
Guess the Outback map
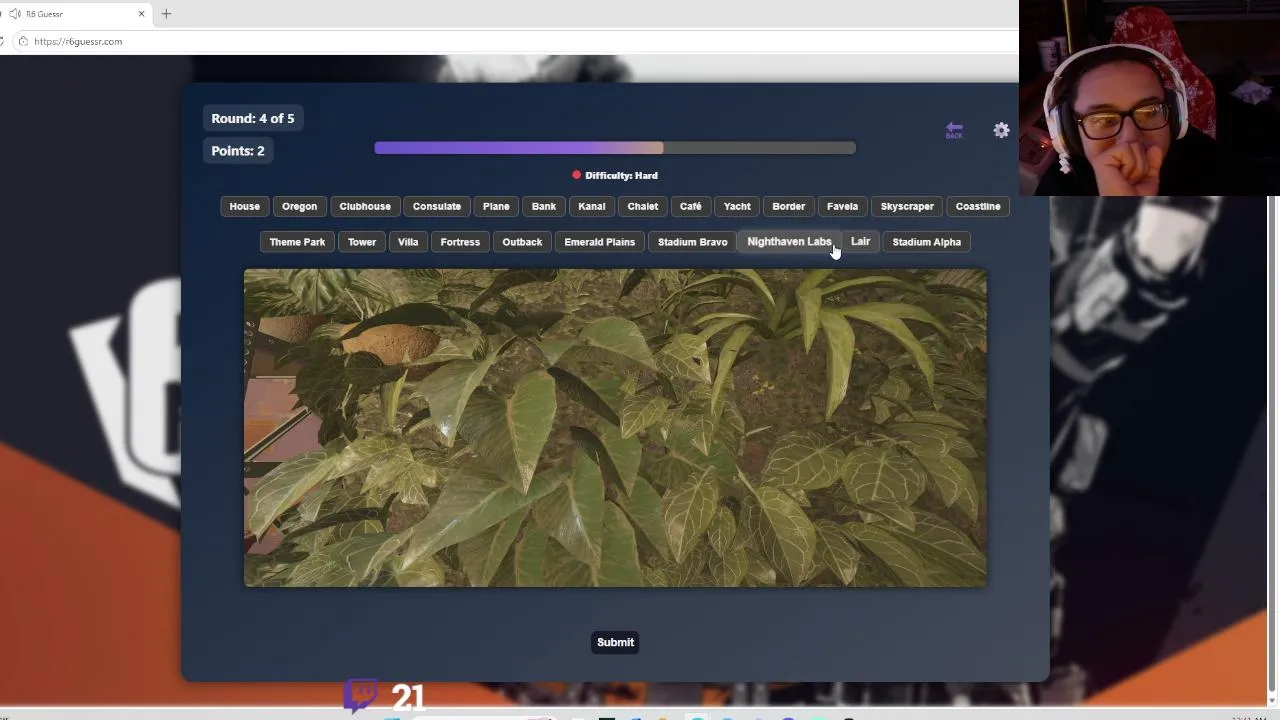(522, 242)
